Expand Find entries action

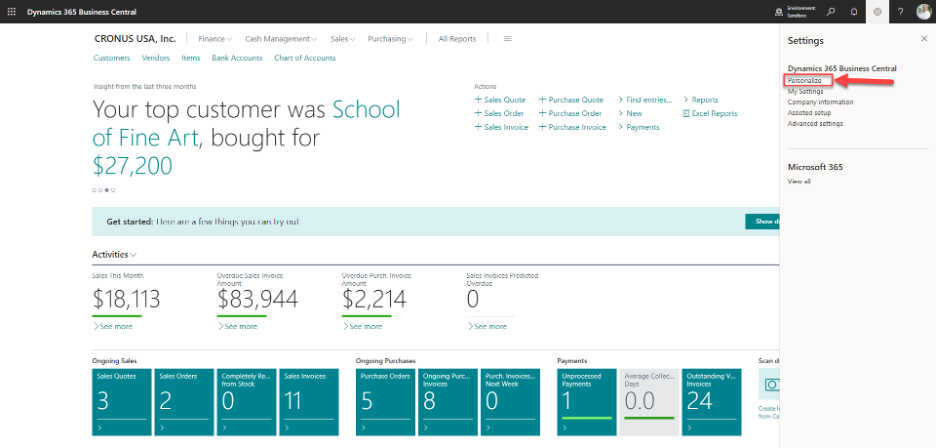click(x=645, y=100)
